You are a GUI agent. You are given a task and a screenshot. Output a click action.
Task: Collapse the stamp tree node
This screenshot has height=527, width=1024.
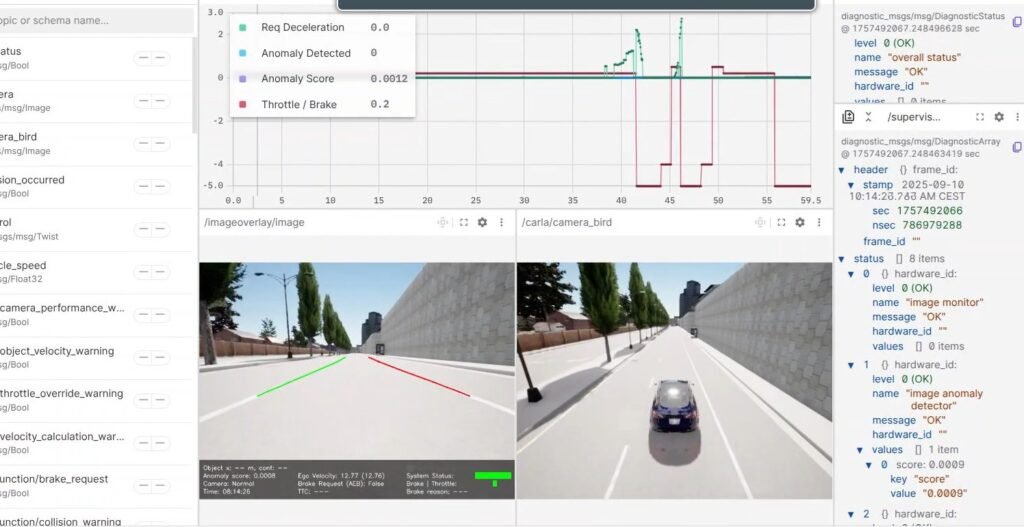[x=851, y=185]
